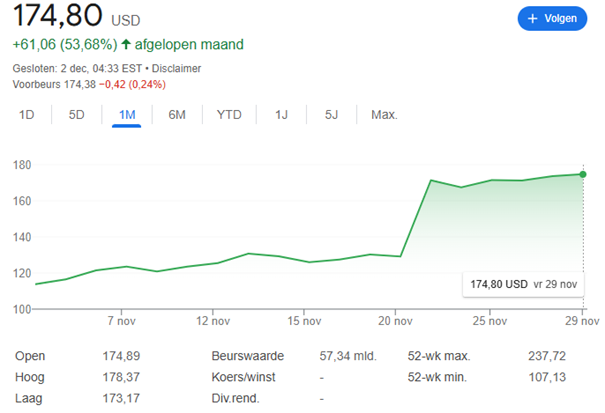Follow the stock with Volgen button
605x413 pixels.
[x=552, y=19]
